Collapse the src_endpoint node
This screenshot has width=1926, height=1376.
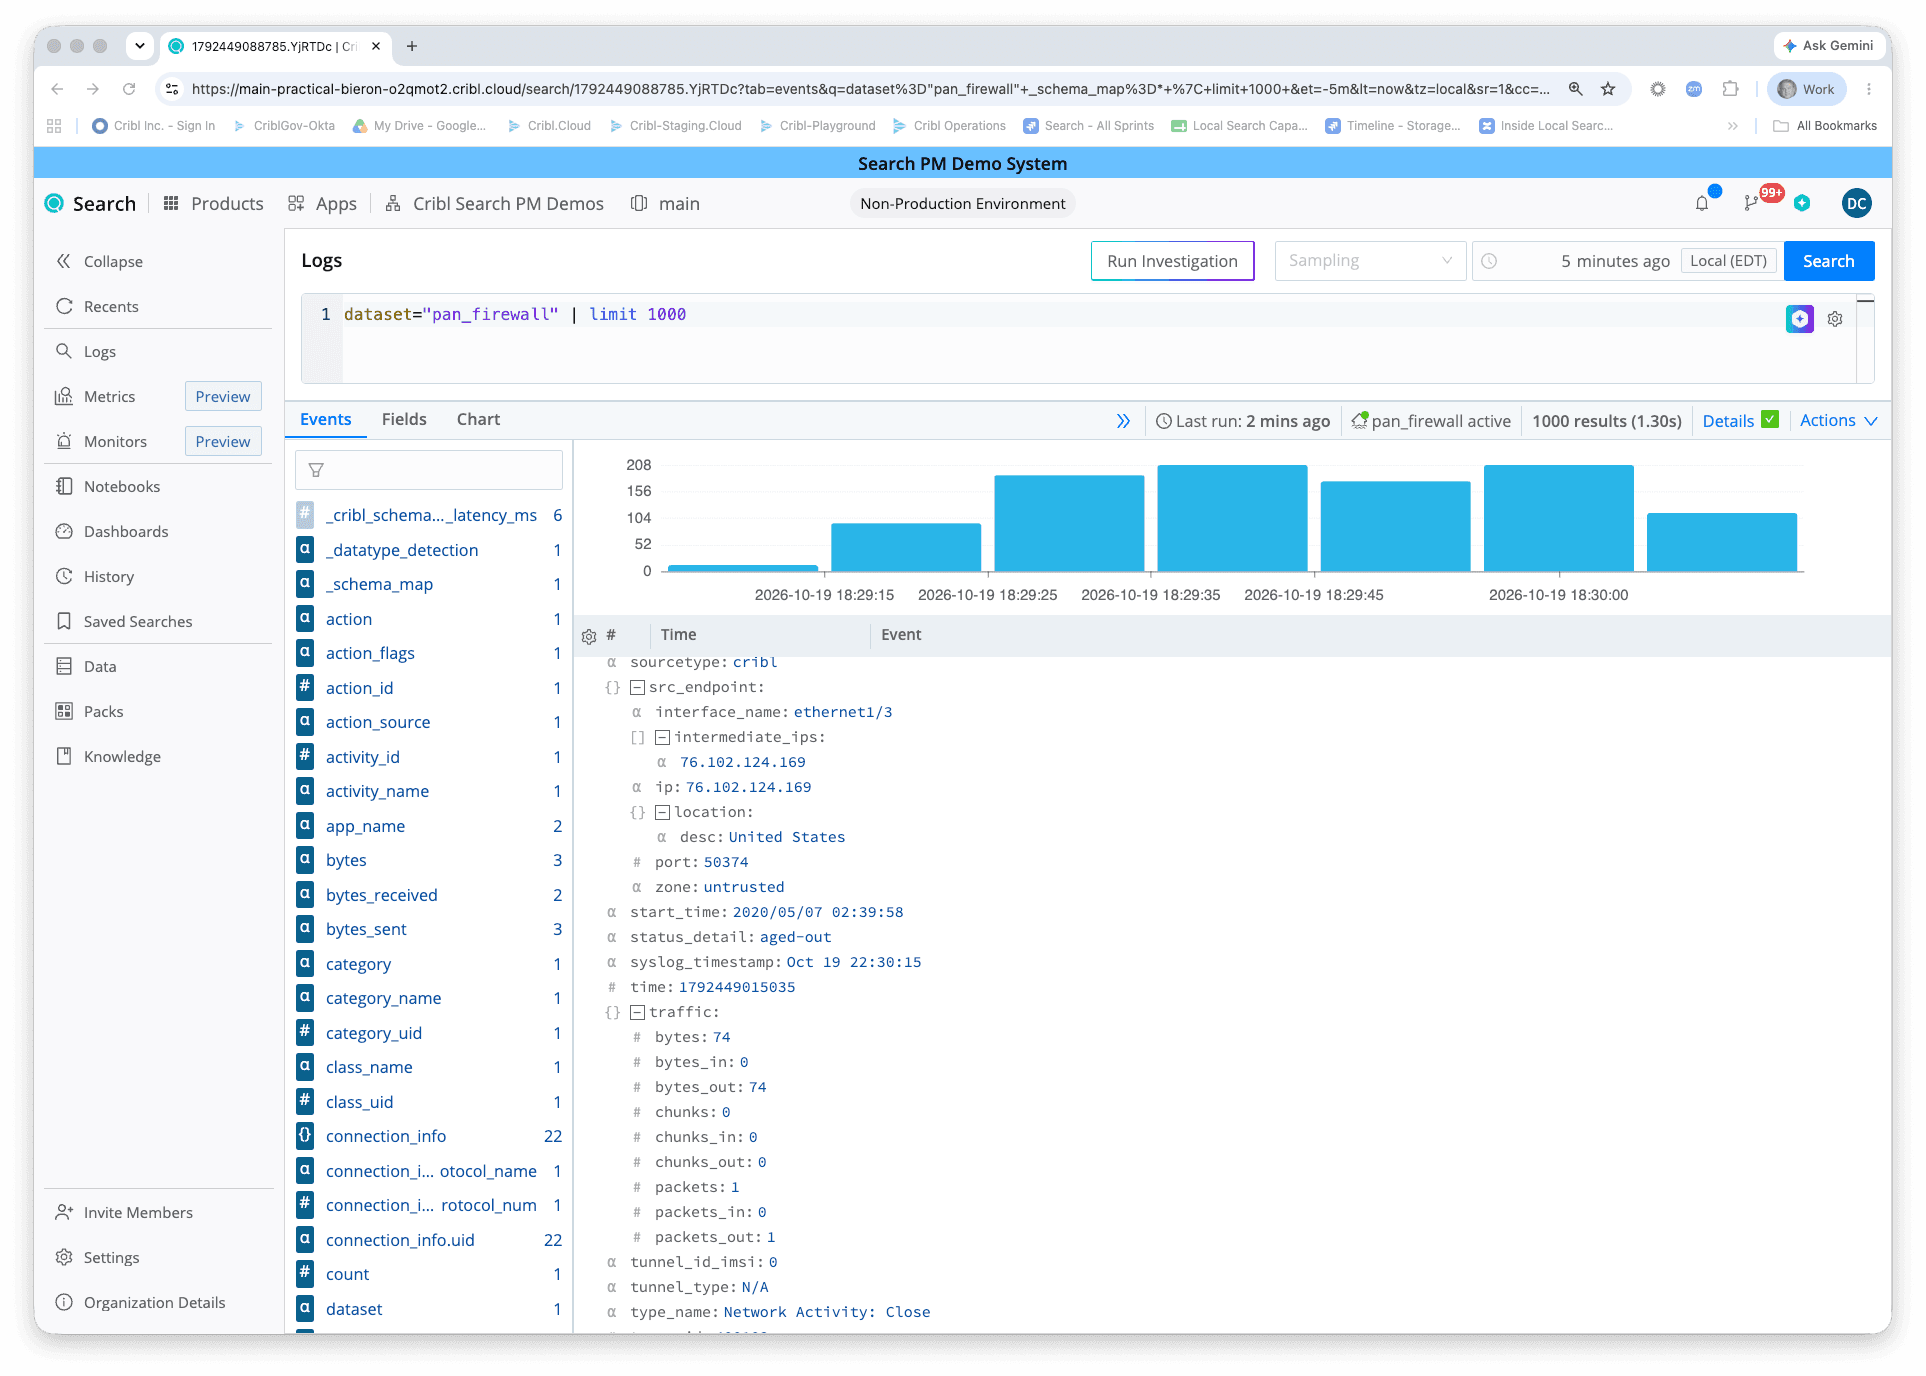pos(637,687)
